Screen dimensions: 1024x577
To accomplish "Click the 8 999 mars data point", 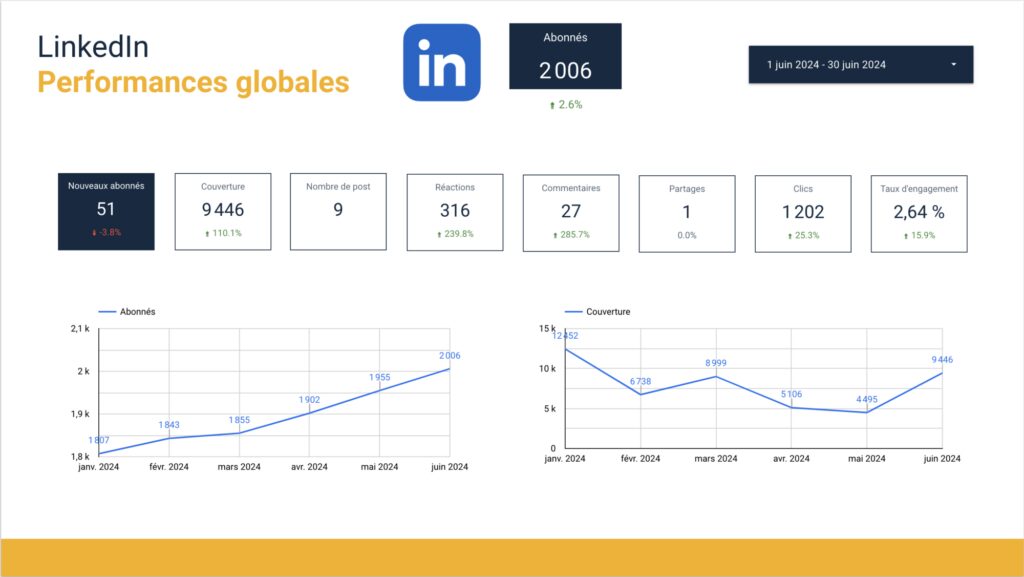I will pyautogui.click(x=716, y=376).
